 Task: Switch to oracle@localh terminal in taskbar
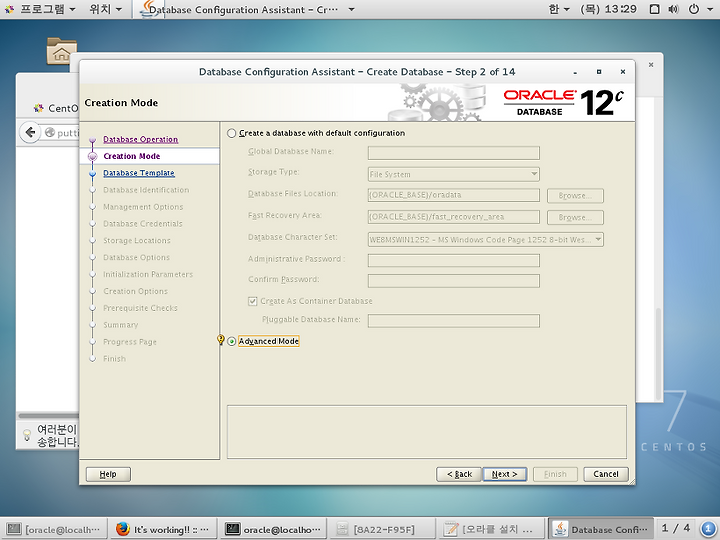(x=54, y=529)
